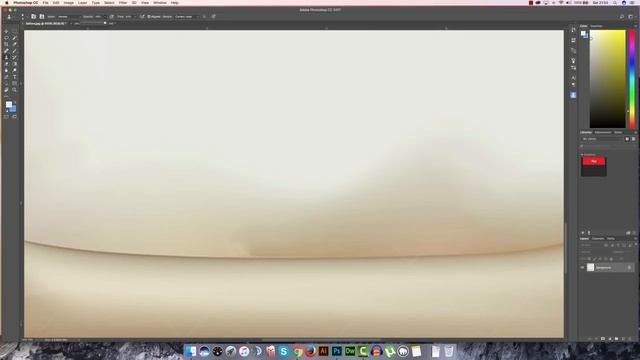The image size is (640, 360).
Task: Select the Type tool
Action: pos(14,77)
